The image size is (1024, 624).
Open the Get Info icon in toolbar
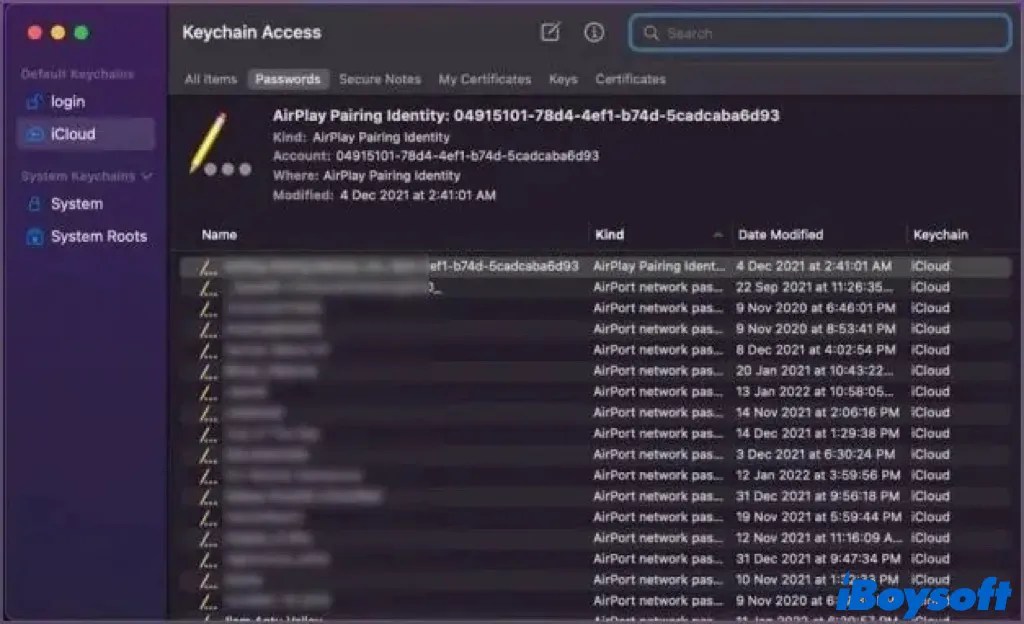(593, 31)
